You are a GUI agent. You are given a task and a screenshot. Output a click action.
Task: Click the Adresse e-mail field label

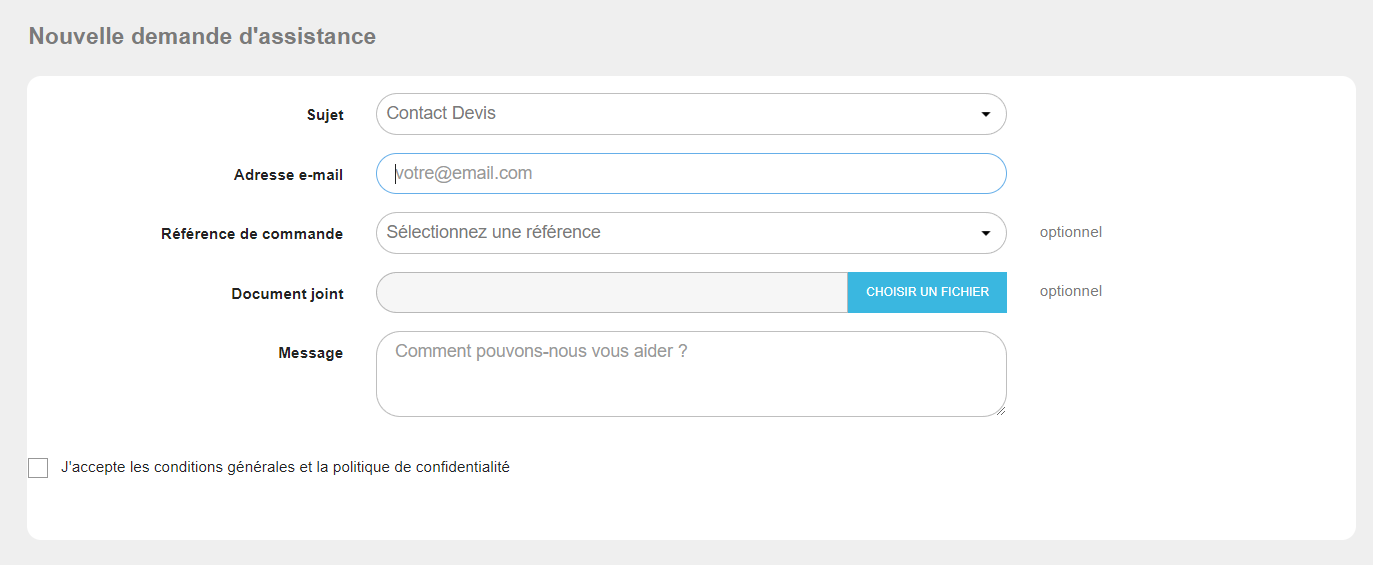pyautogui.click(x=288, y=175)
